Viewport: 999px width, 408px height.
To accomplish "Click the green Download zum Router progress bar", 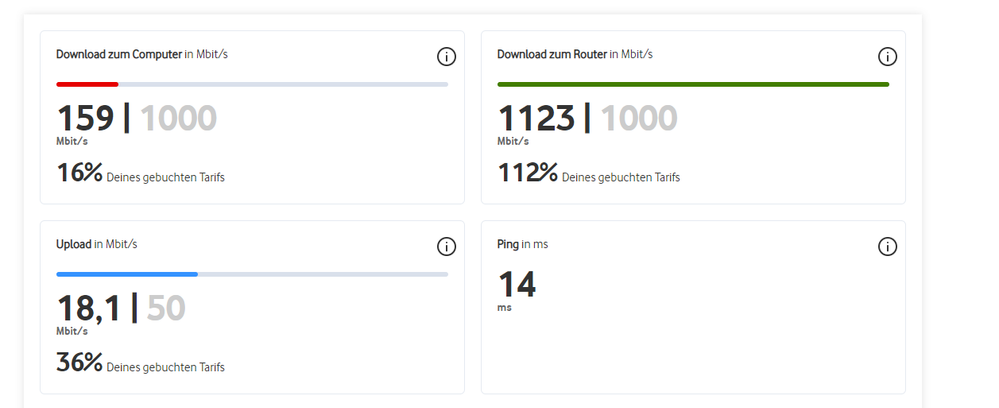I will point(693,84).
